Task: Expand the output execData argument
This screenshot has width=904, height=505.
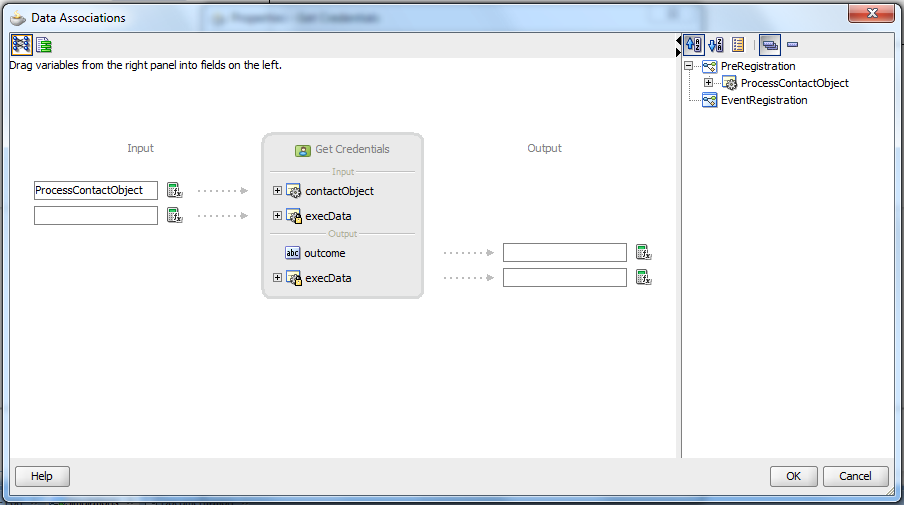Action: [277, 277]
